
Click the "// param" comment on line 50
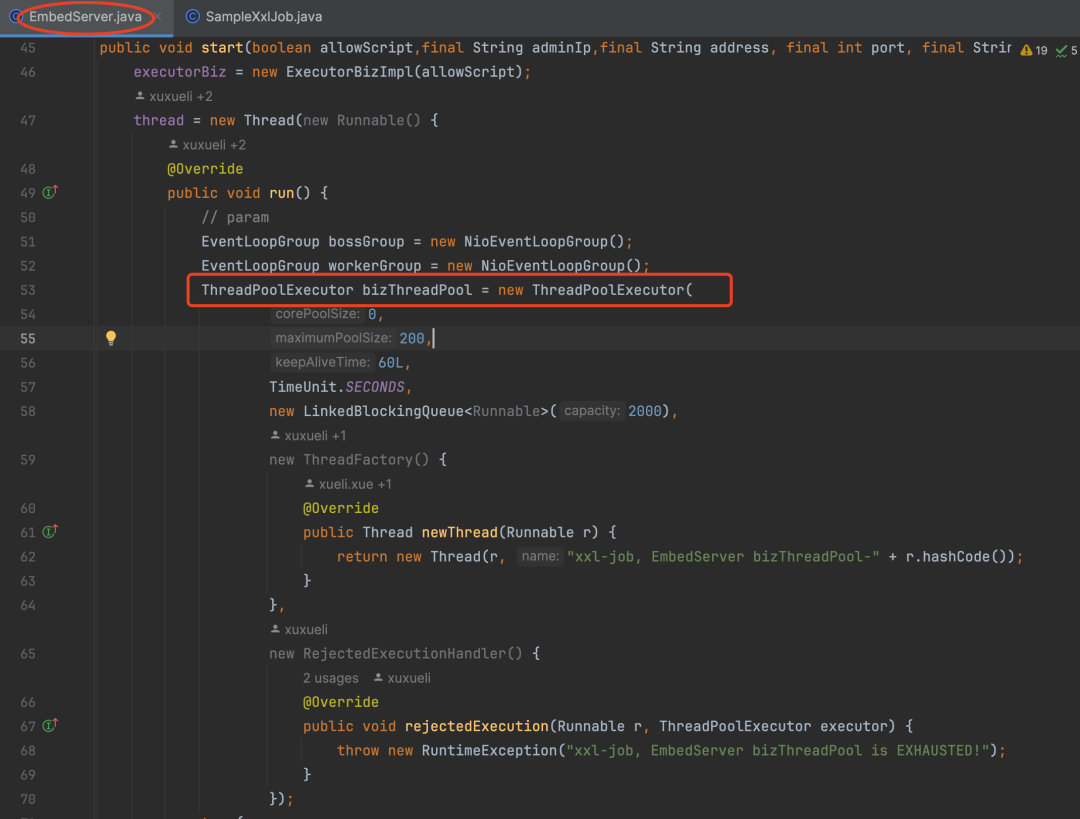click(235, 218)
